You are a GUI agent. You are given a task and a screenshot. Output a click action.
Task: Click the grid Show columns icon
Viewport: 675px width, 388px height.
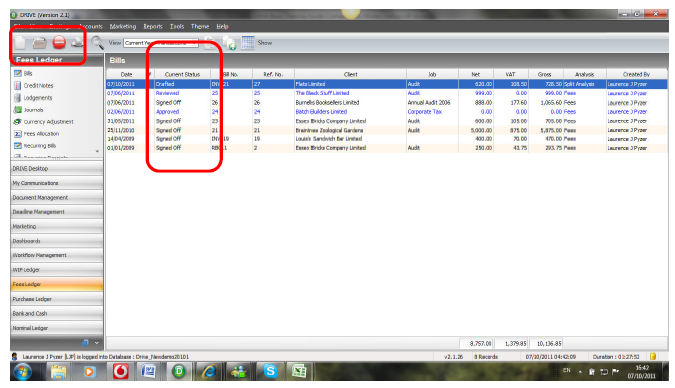point(248,43)
